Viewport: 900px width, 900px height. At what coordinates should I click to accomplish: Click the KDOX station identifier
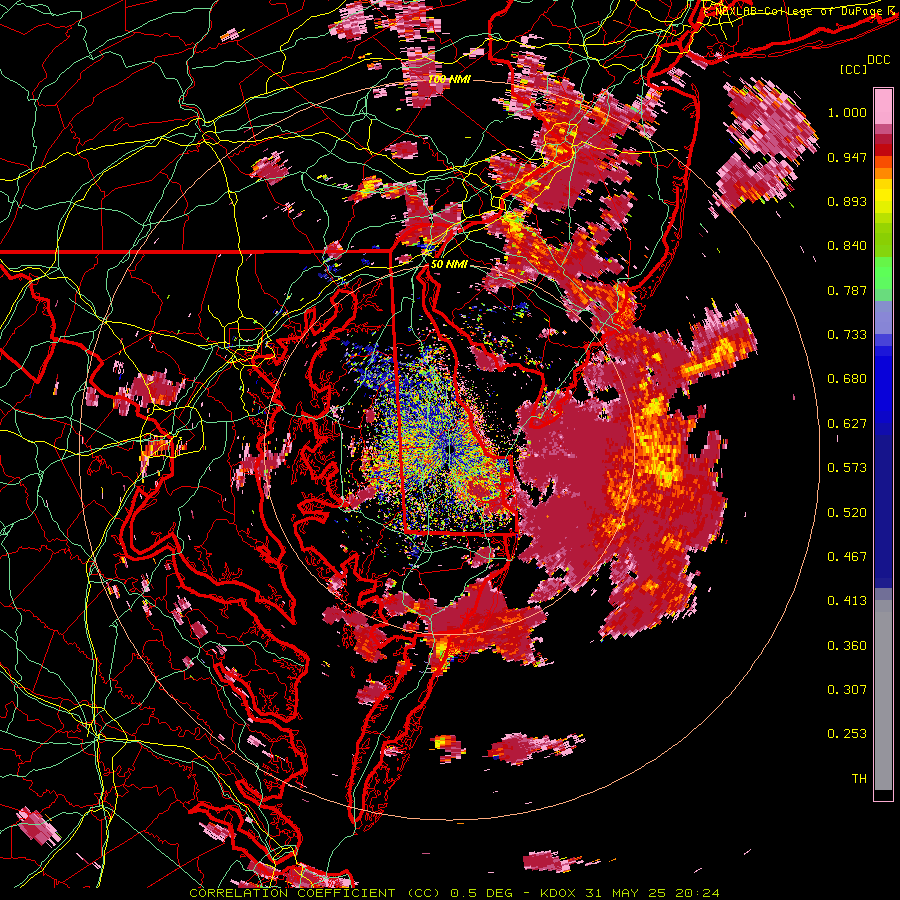[x=559, y=893]
